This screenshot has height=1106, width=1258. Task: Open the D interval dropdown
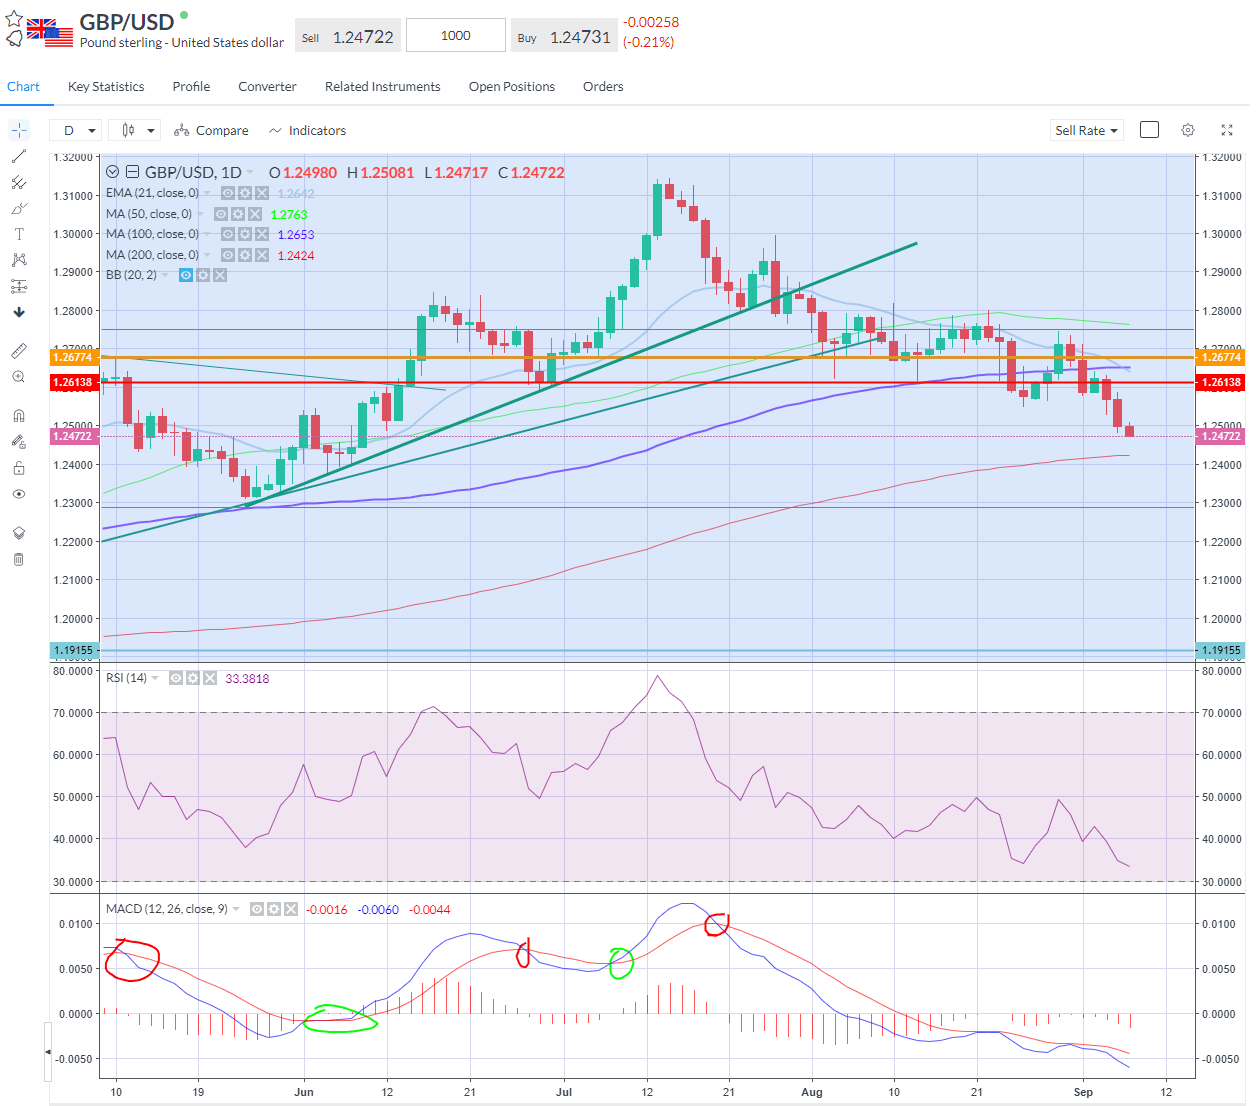[75, 130]
